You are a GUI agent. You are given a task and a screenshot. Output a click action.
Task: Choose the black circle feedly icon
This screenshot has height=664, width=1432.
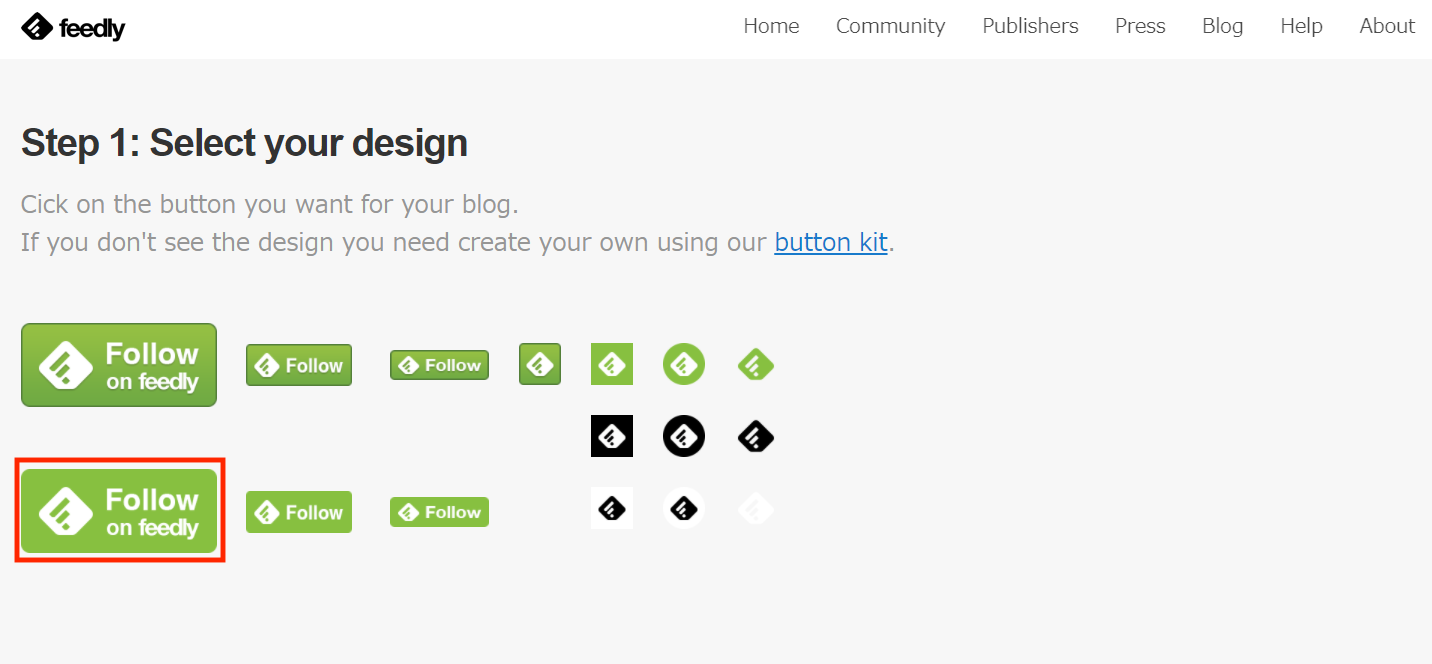click(684, 436)
